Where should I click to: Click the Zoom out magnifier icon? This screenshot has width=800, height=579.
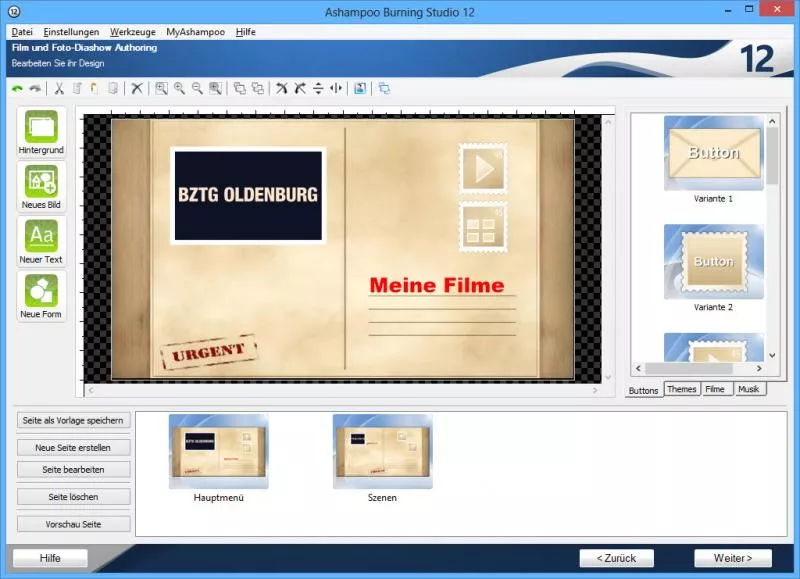point(197,89)
